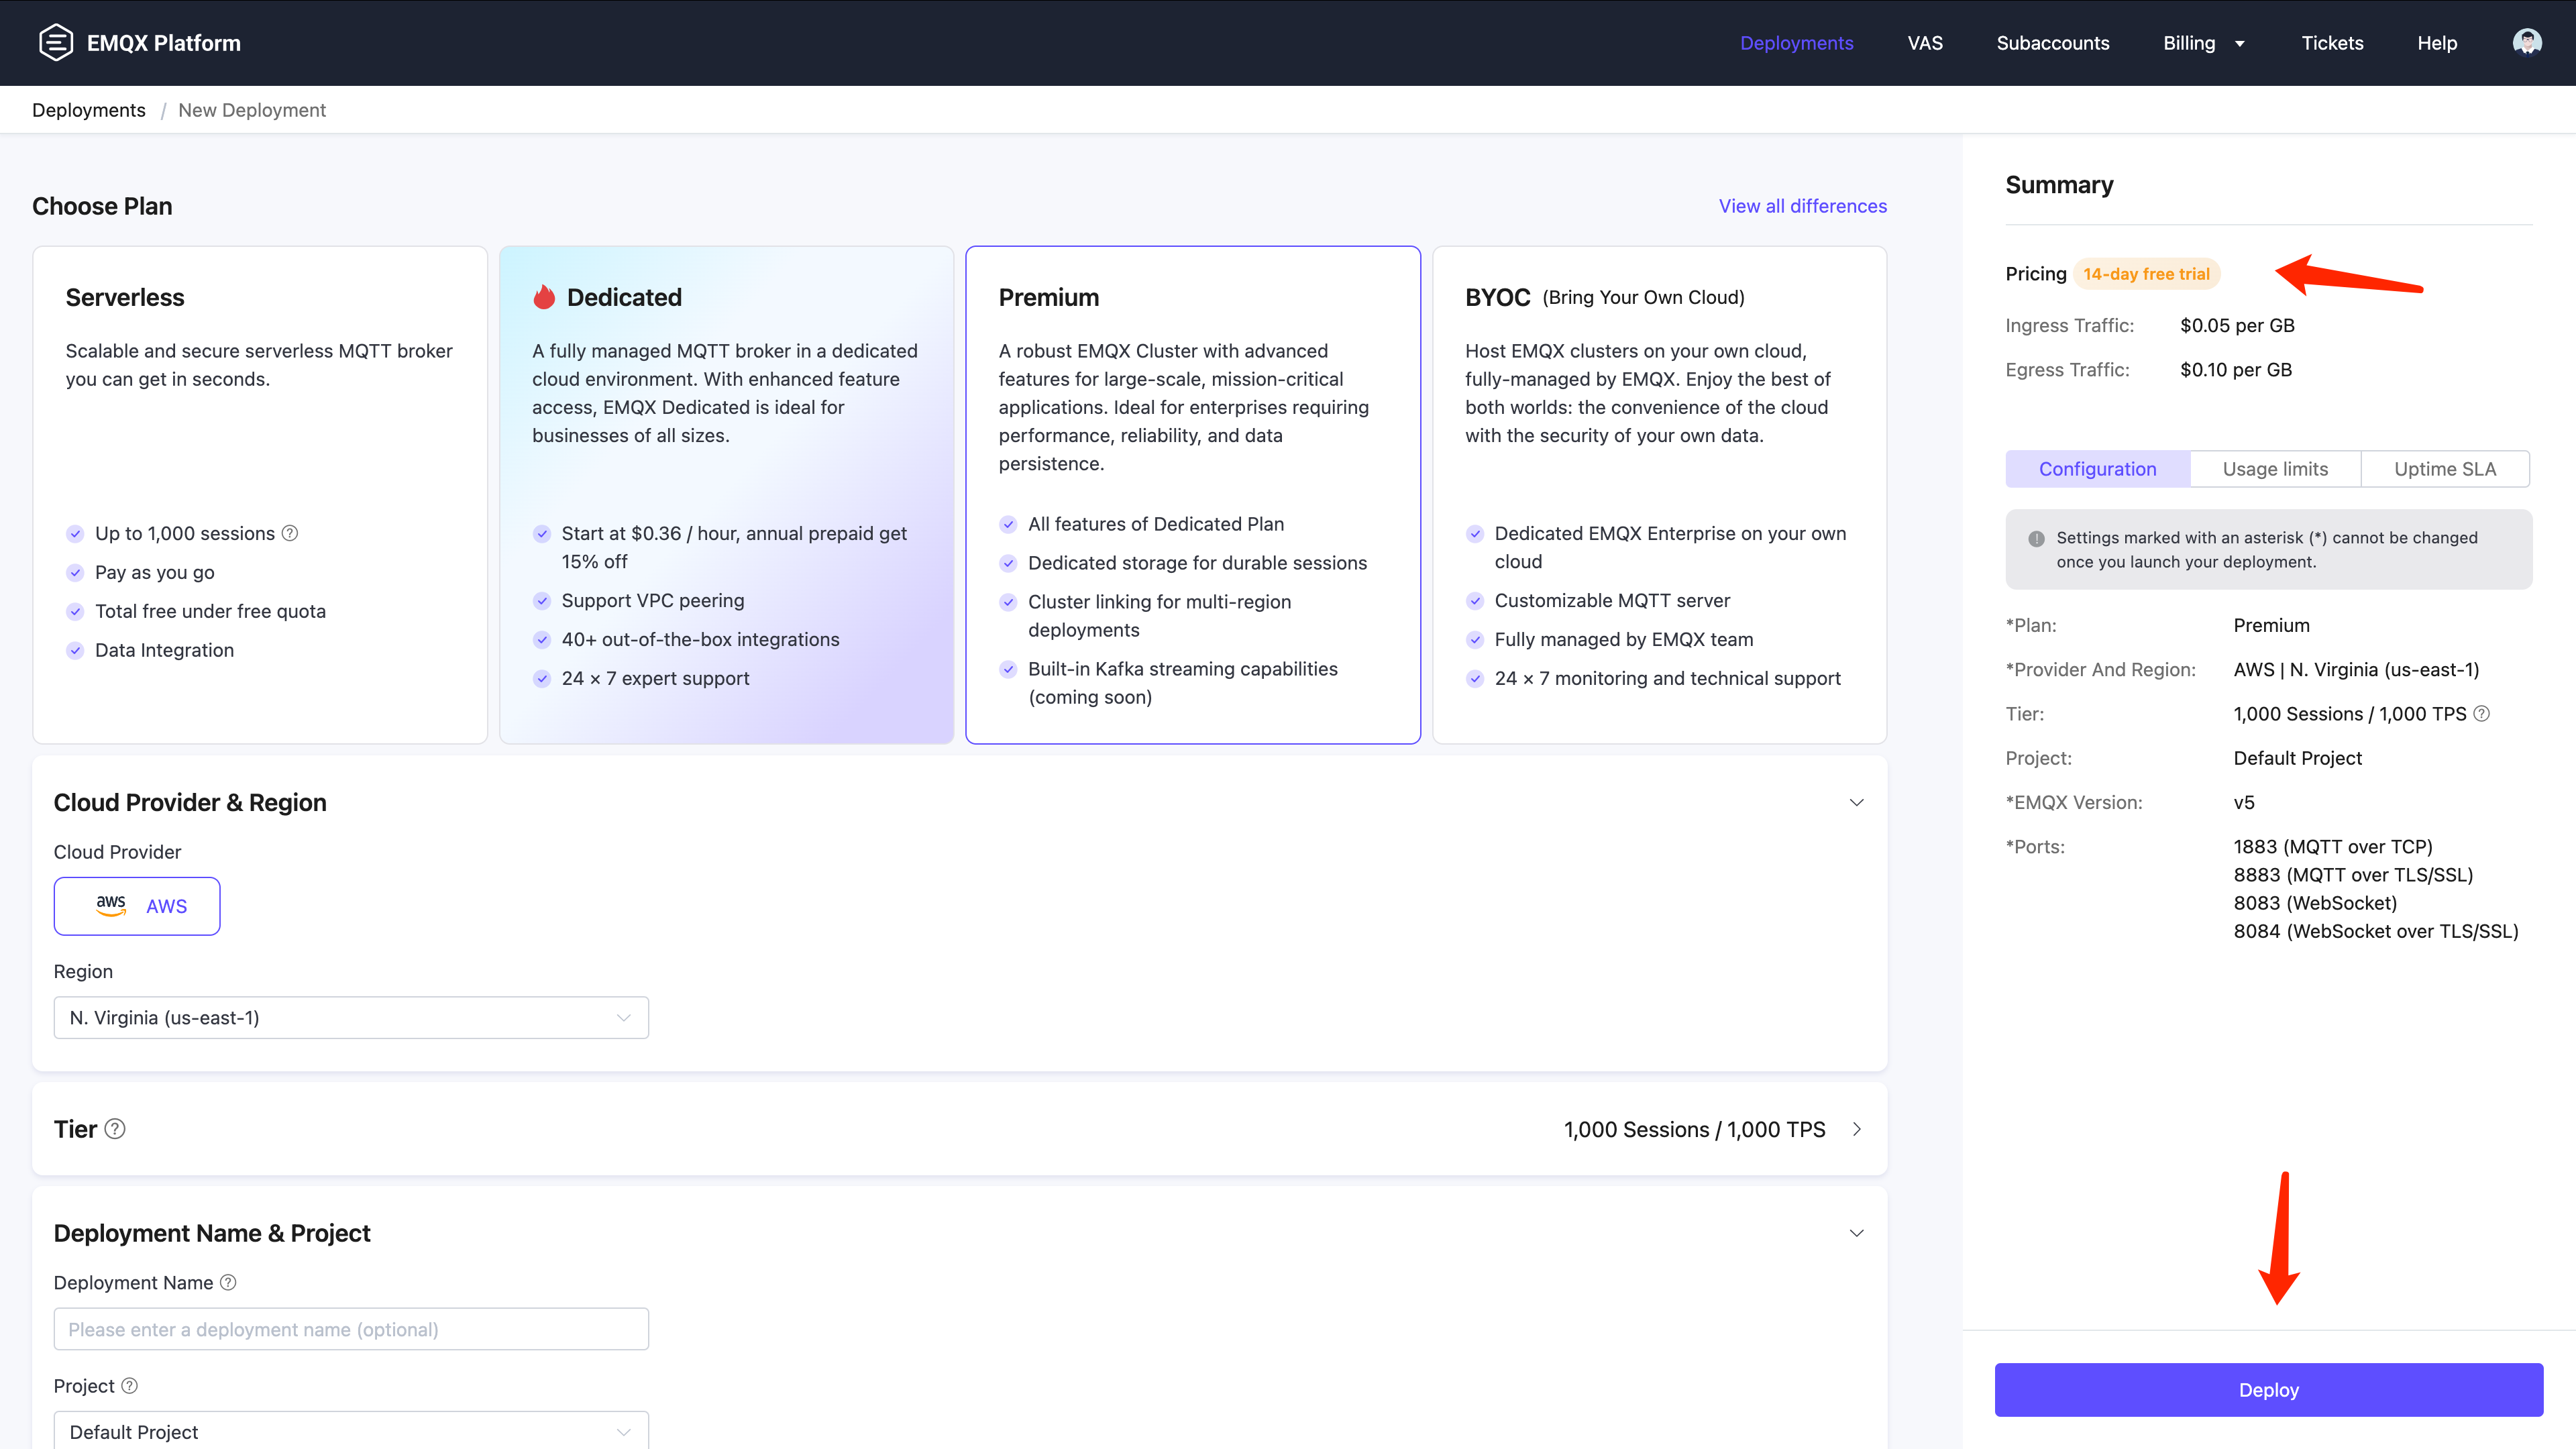Viewport: 2576px width, 1449px height.
Task: Click help icon next to Up to 1,000 sessions
Action: coord(290,533)
